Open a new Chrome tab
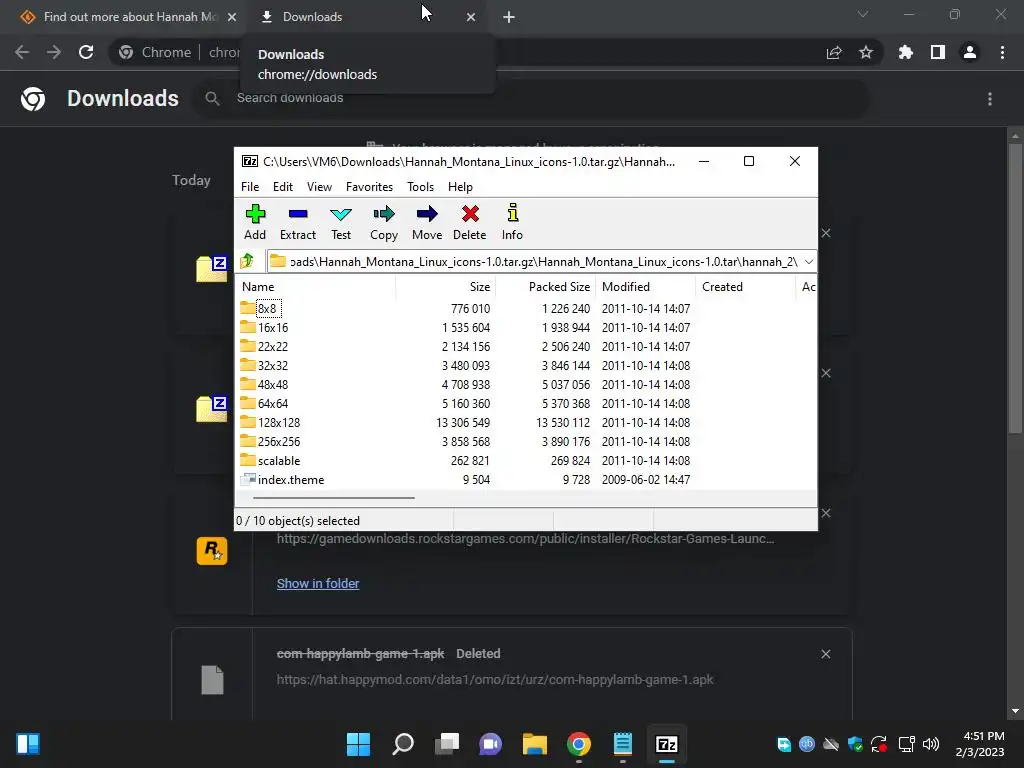This screenshot has width=1024, height=768. click(x=509, y=18)
